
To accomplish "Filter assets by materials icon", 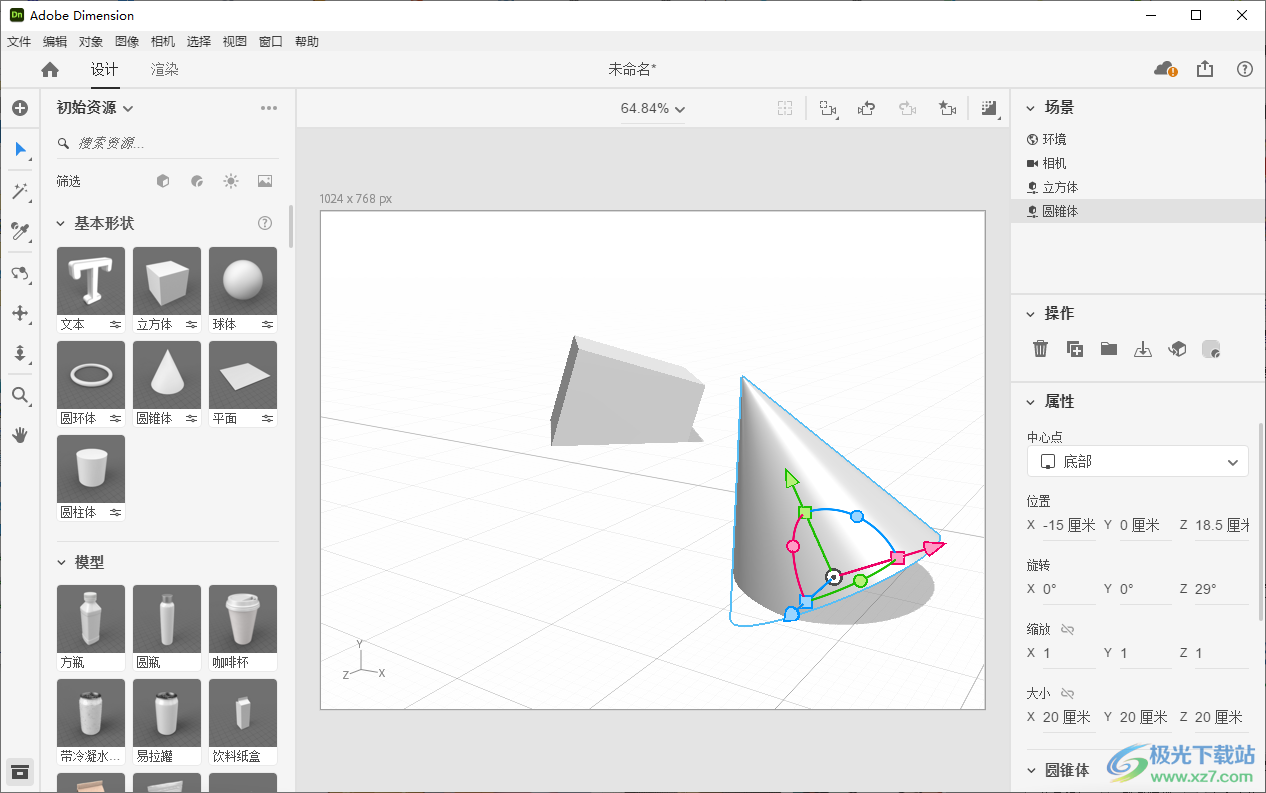I will 197,181.
